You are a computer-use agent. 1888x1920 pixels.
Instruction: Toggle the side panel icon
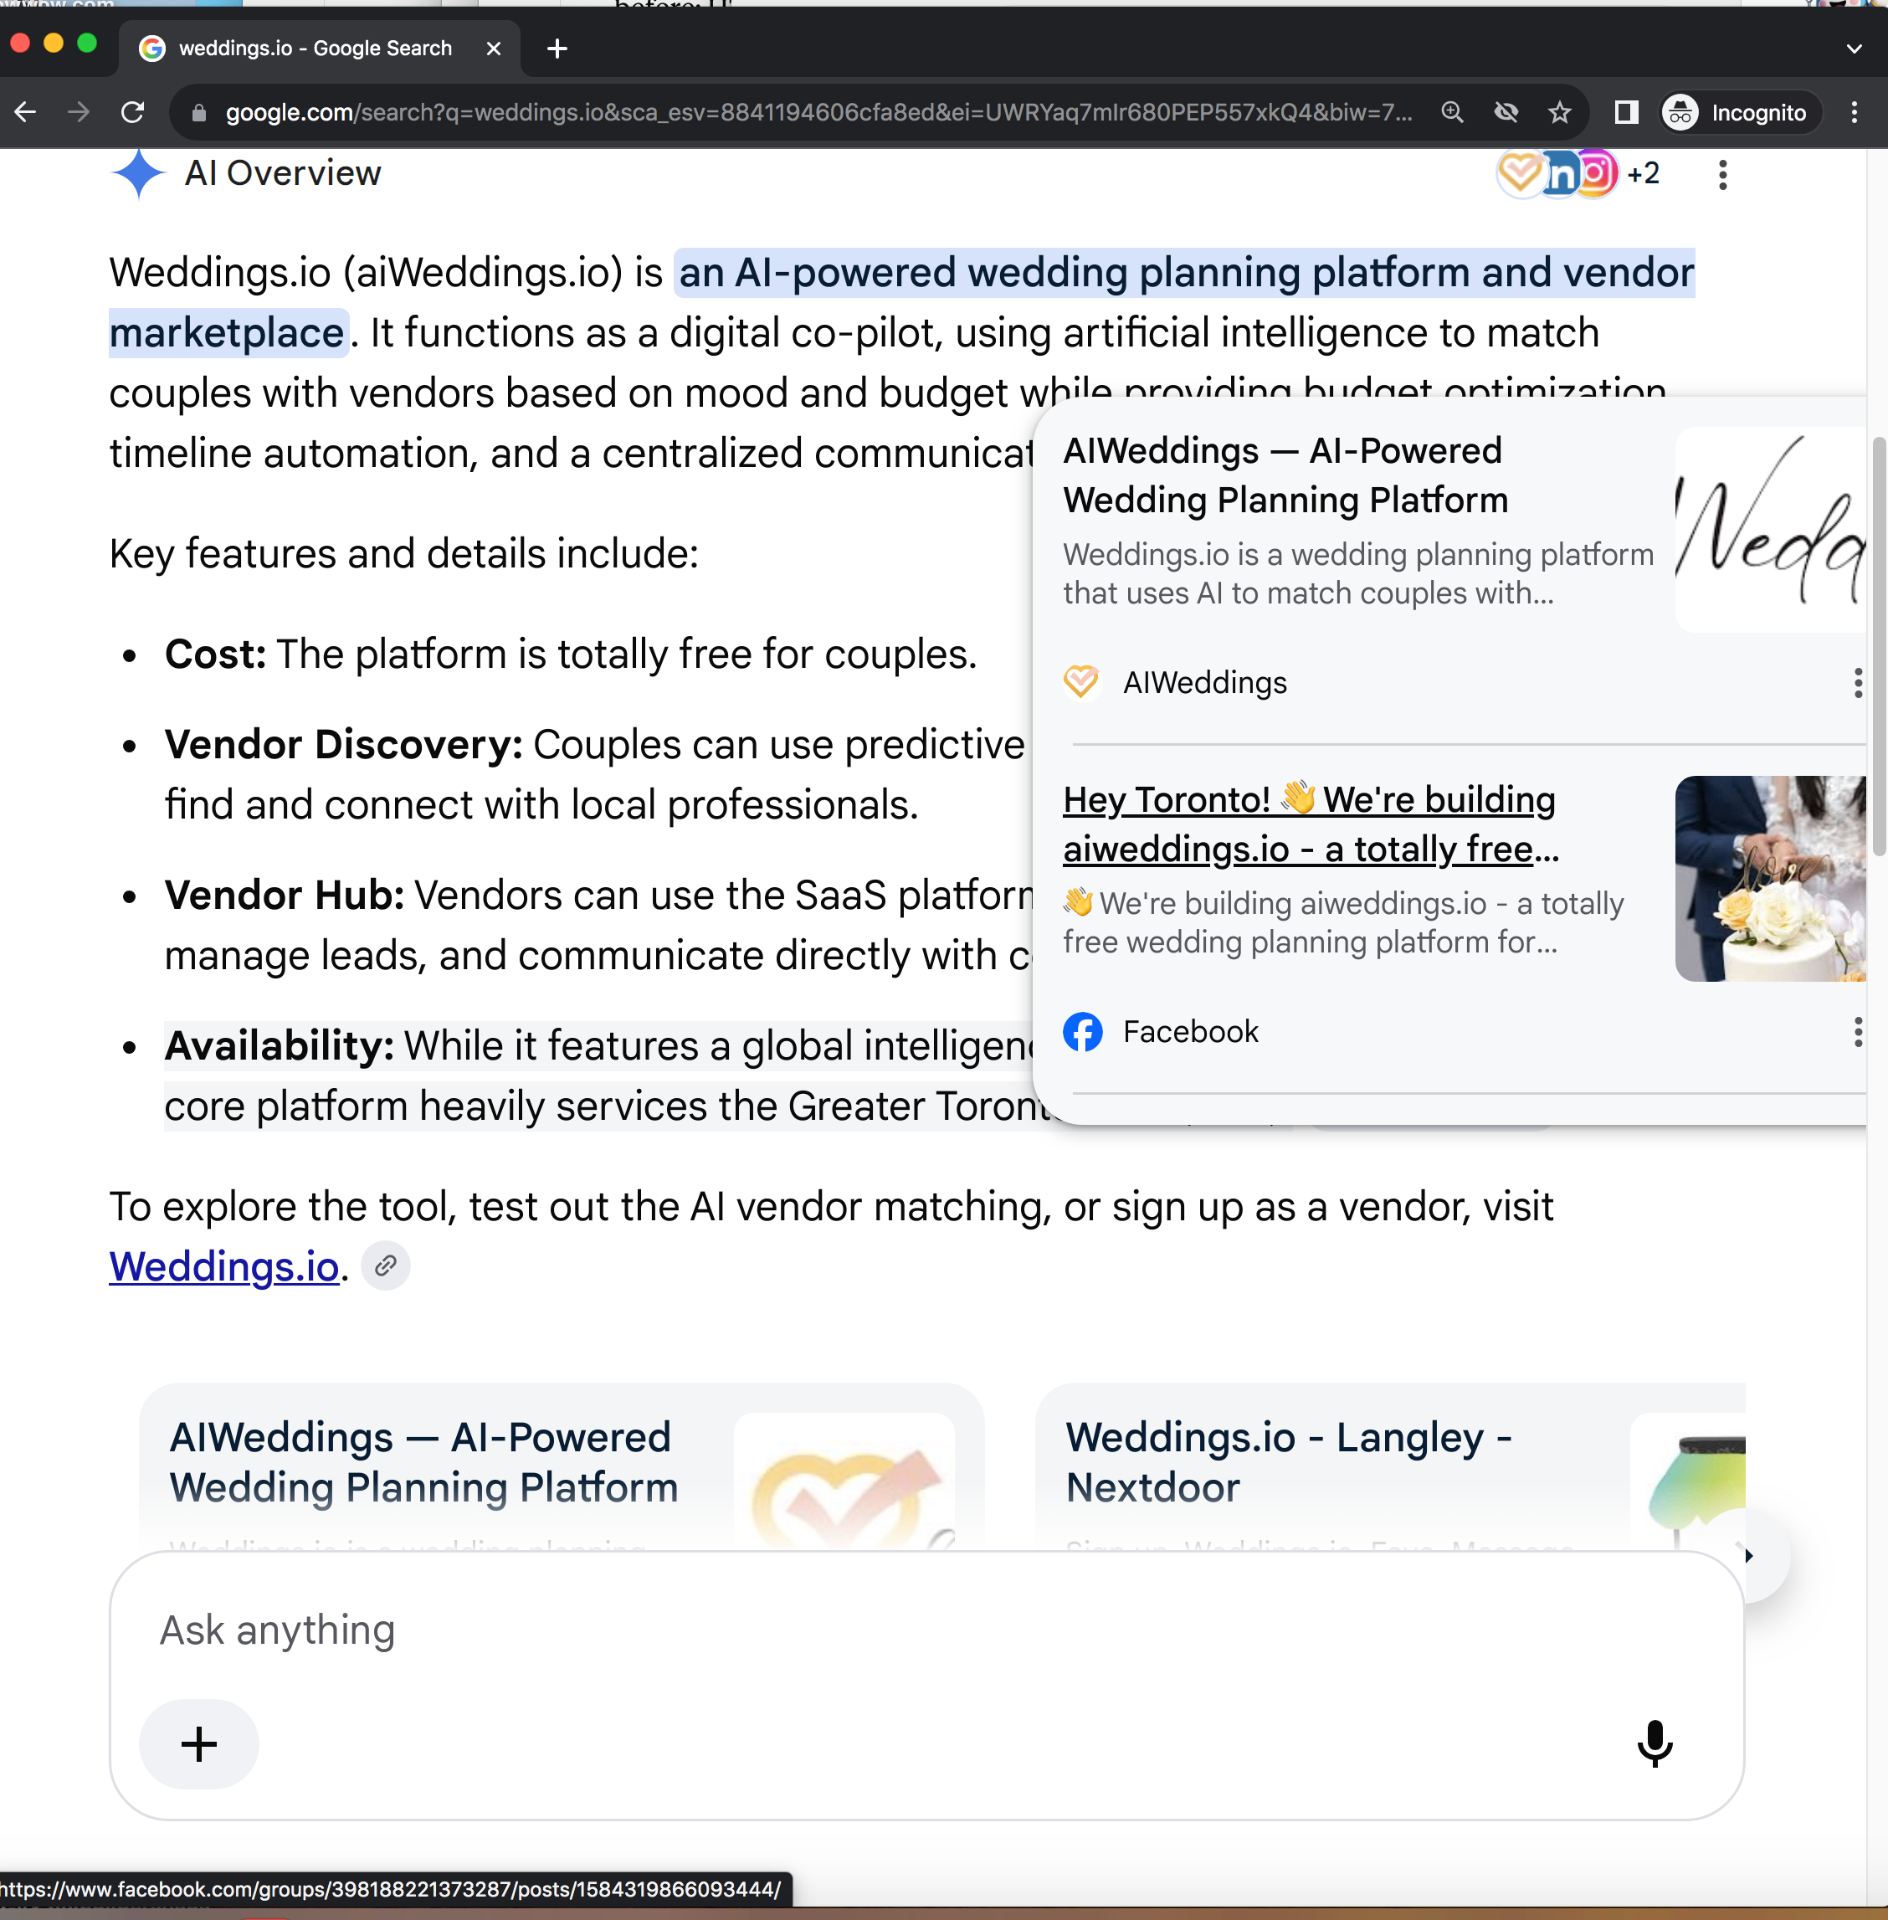(1627, 112)
